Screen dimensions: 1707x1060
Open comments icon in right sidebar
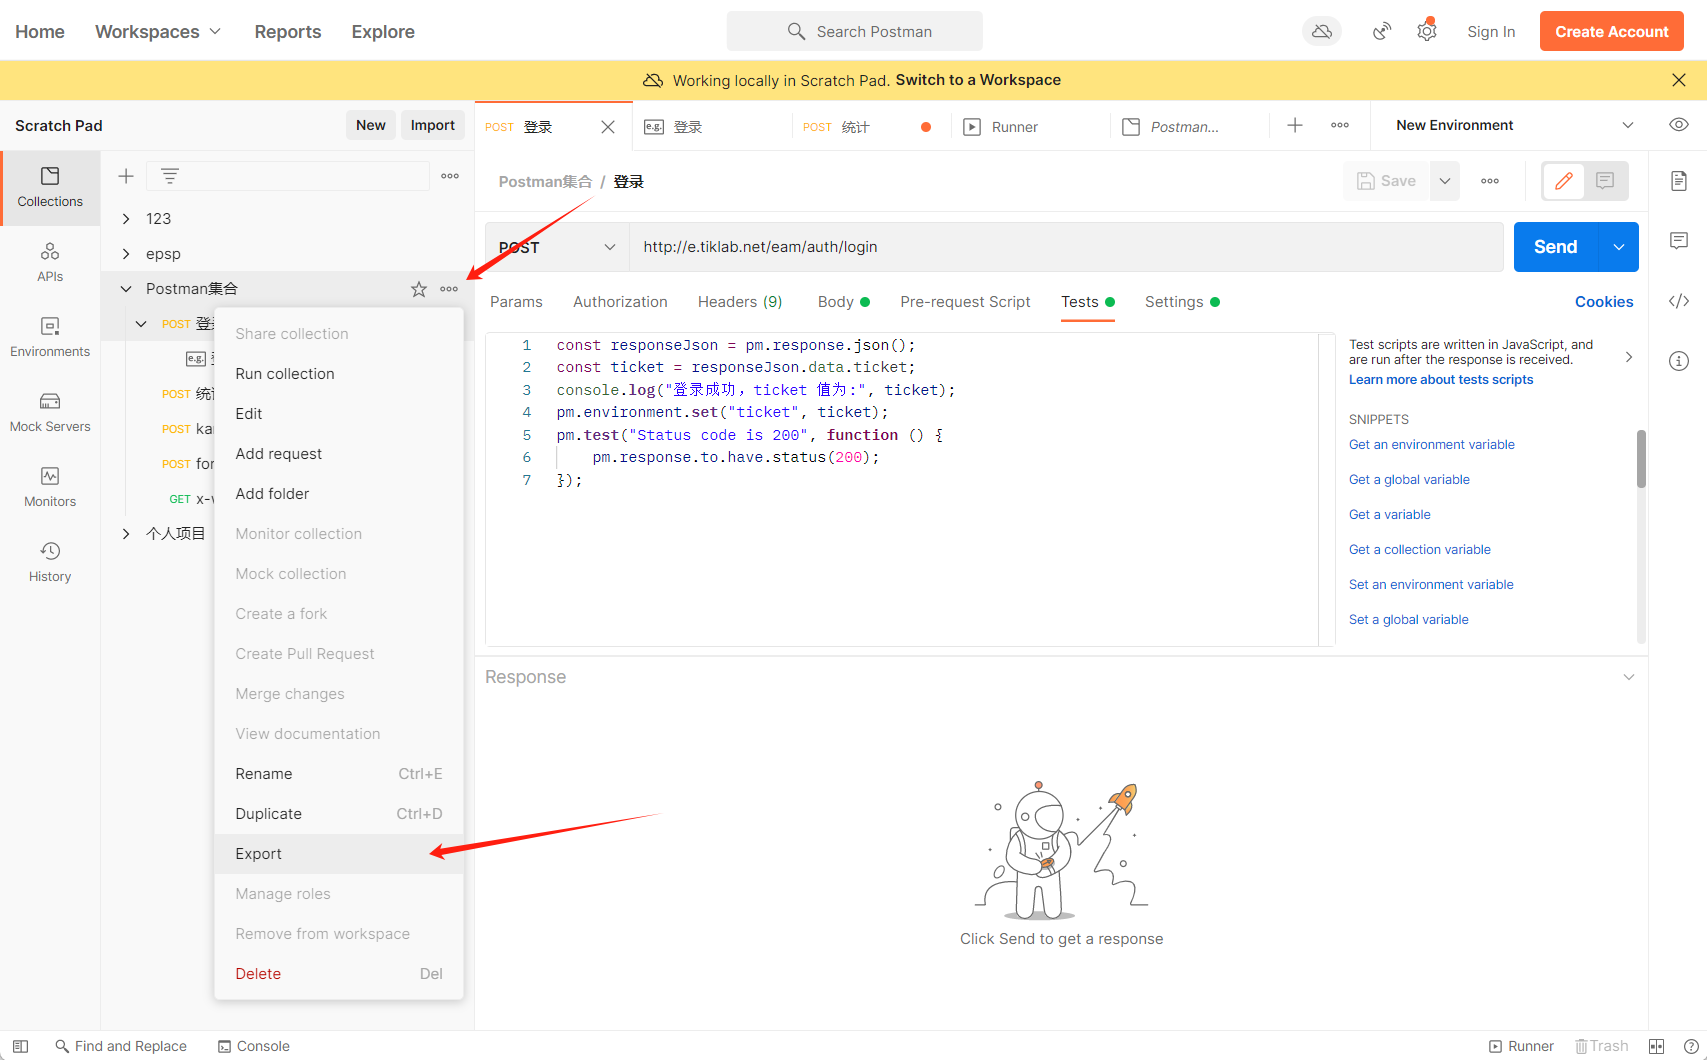pos(1679,241)
